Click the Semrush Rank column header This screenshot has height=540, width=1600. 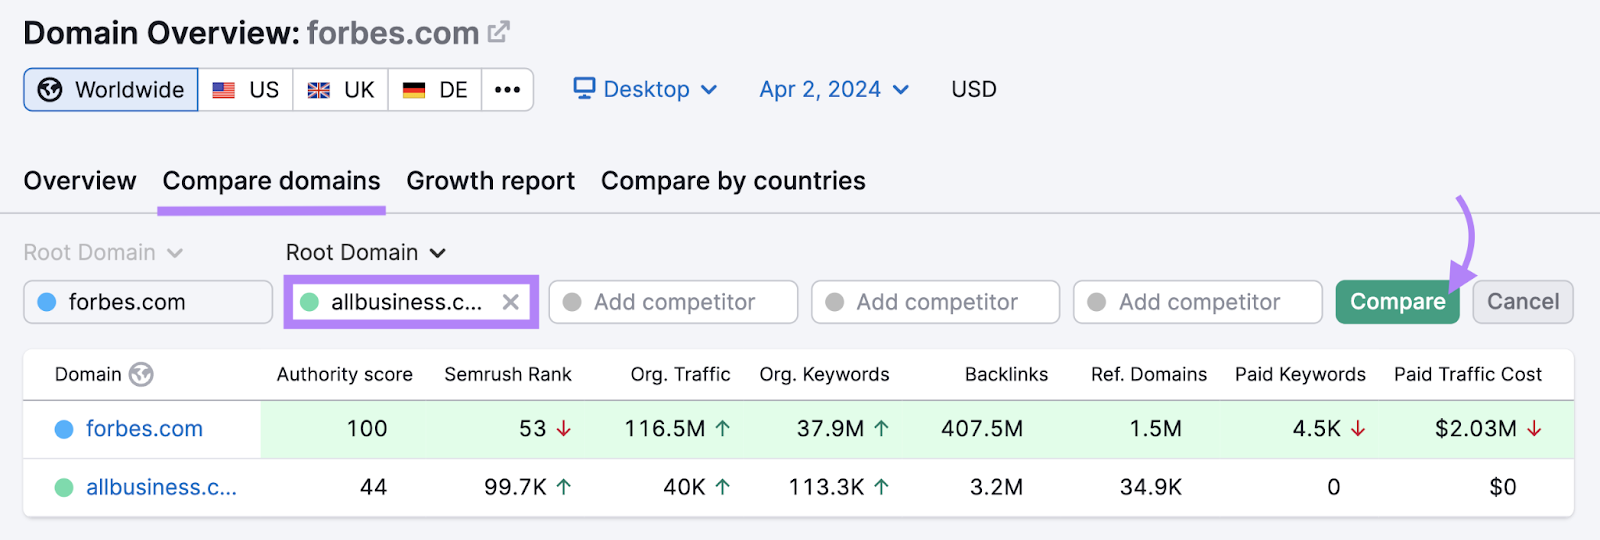pyautogui.click(x=508, y=375)
